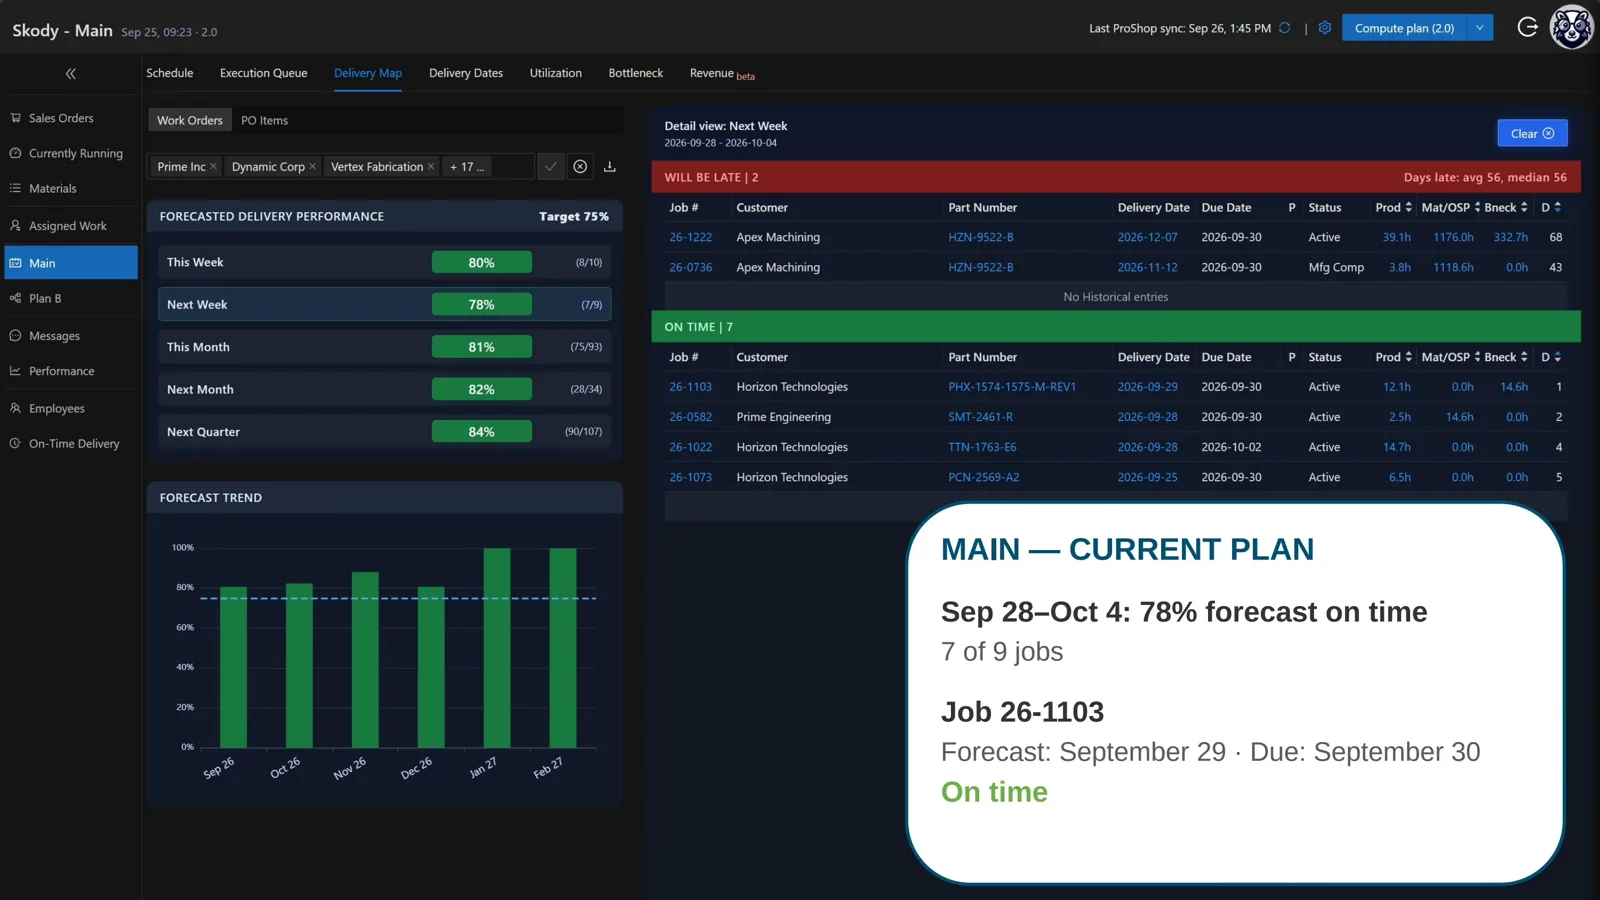Open Assigned Work in sidebar
The height and width of the screenshot is (900, 1600).
point(70,226)
